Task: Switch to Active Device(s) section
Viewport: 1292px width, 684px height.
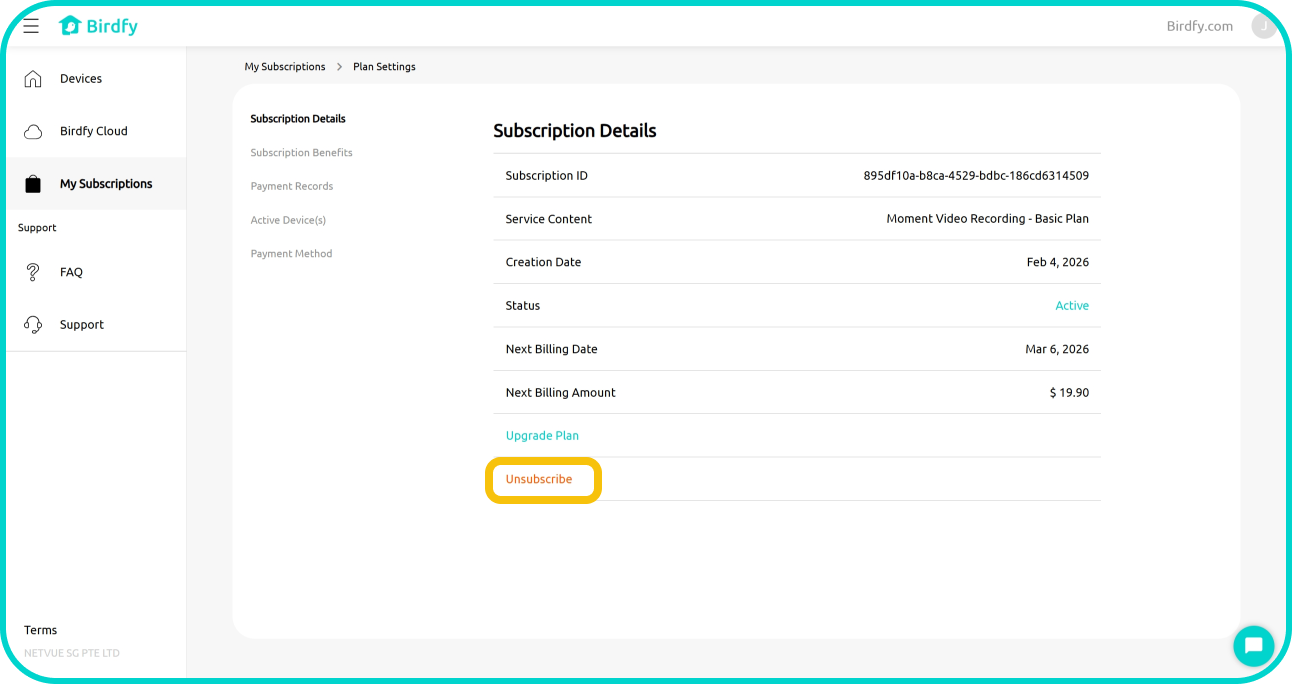Action: coord(288,220)
